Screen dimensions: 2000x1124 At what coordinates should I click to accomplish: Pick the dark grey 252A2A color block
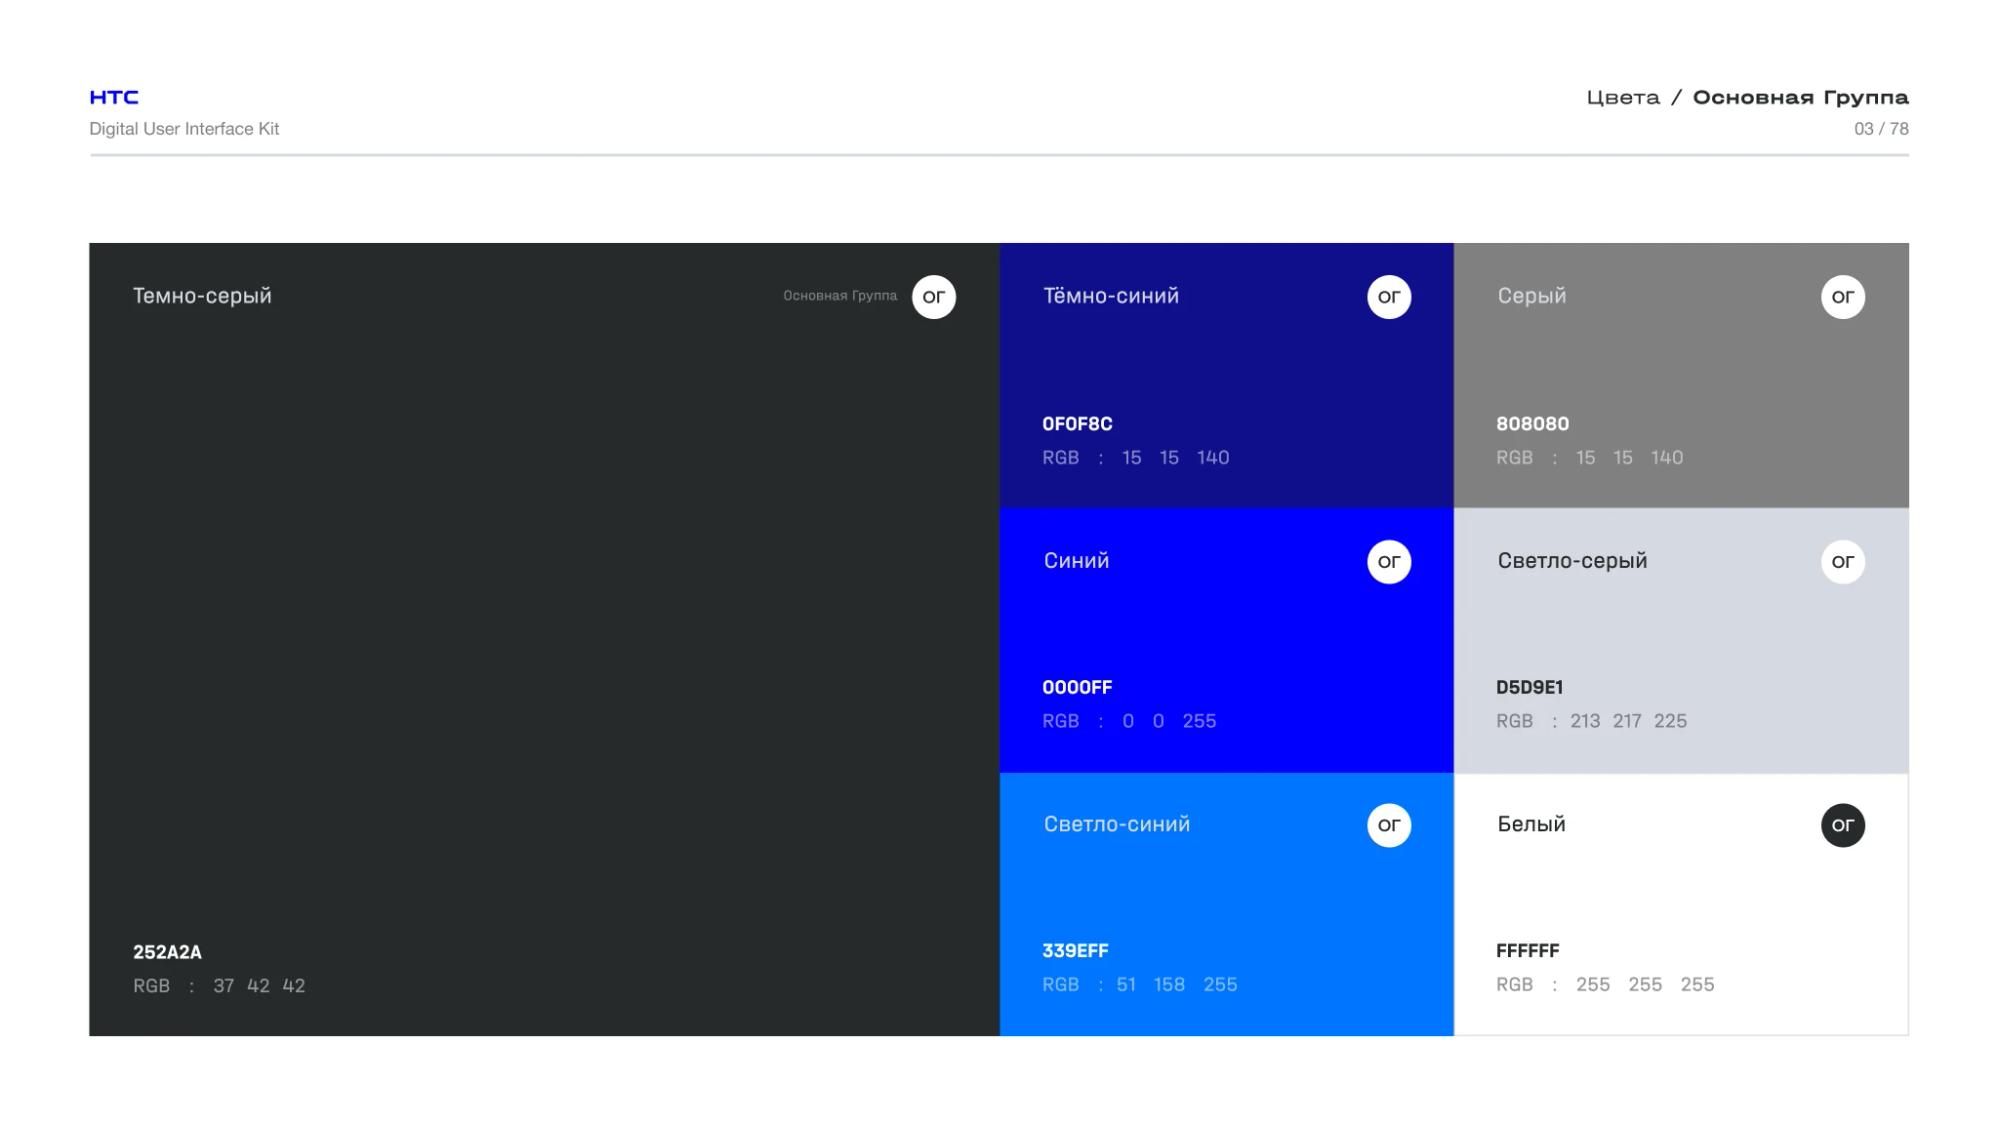[x=544, y=640]
